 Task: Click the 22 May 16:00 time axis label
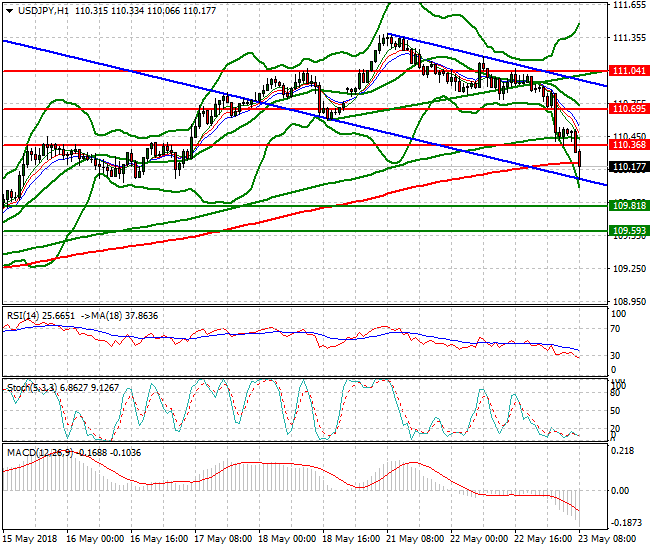(x=543, y=539)
